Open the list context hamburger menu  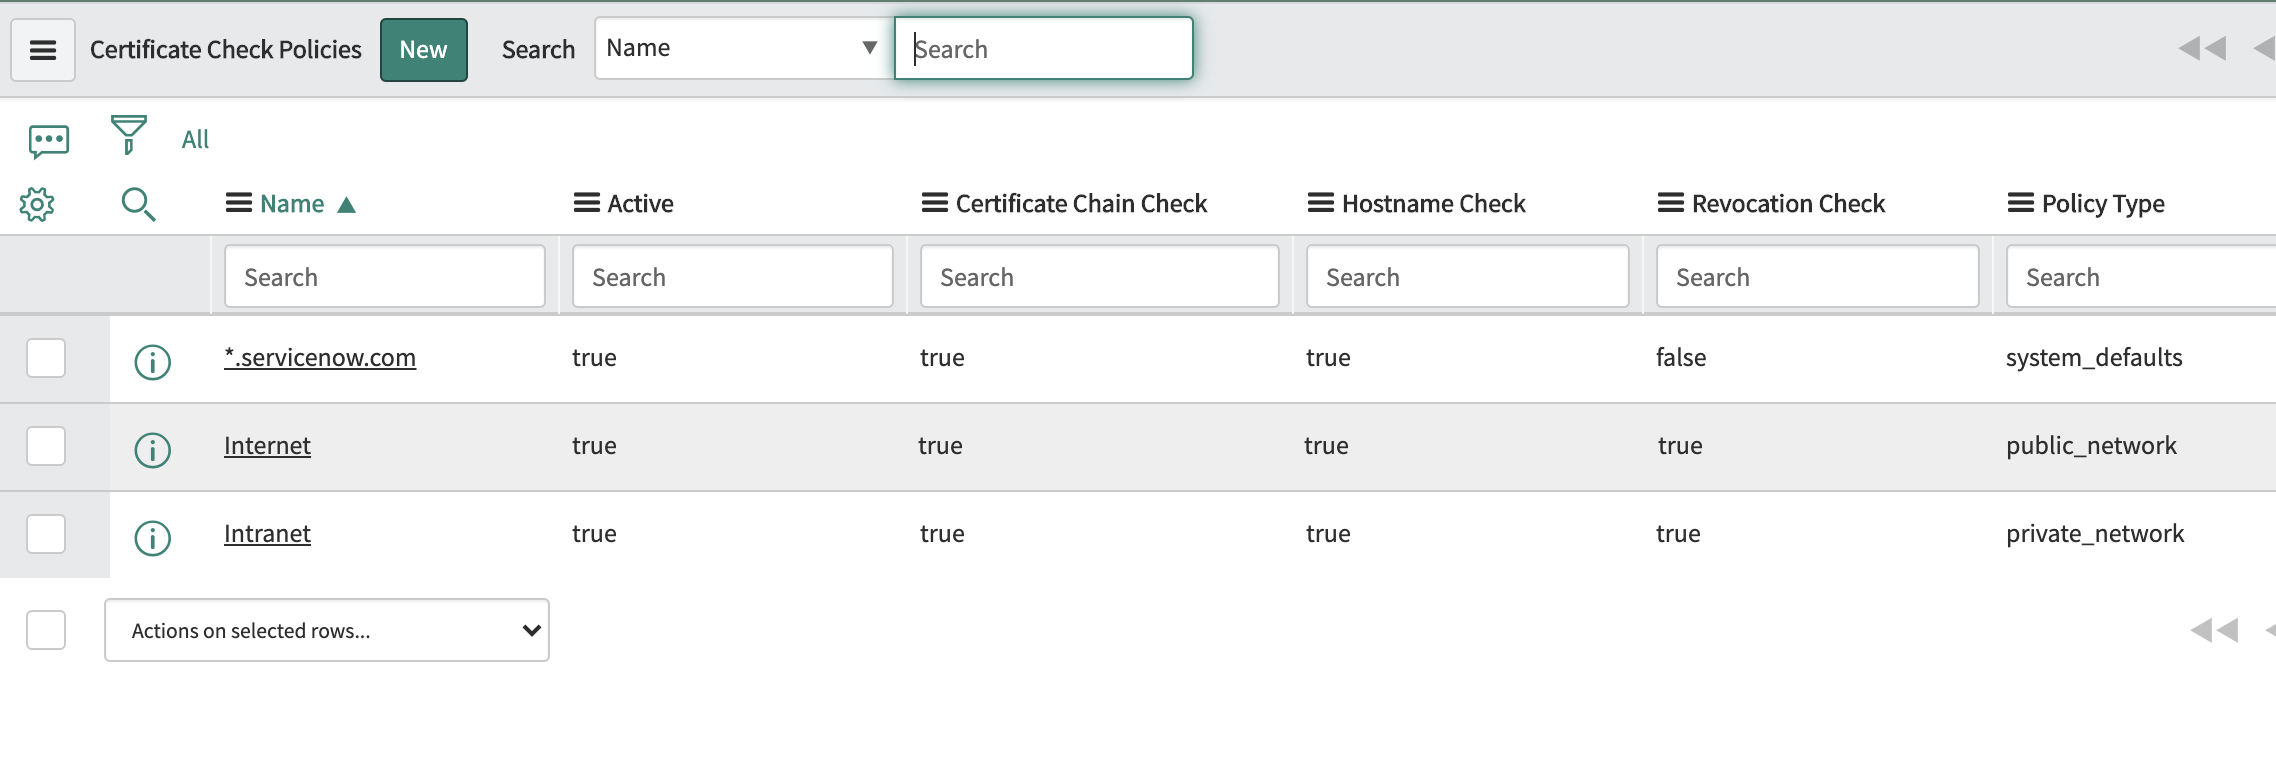(x=43, y=50)
